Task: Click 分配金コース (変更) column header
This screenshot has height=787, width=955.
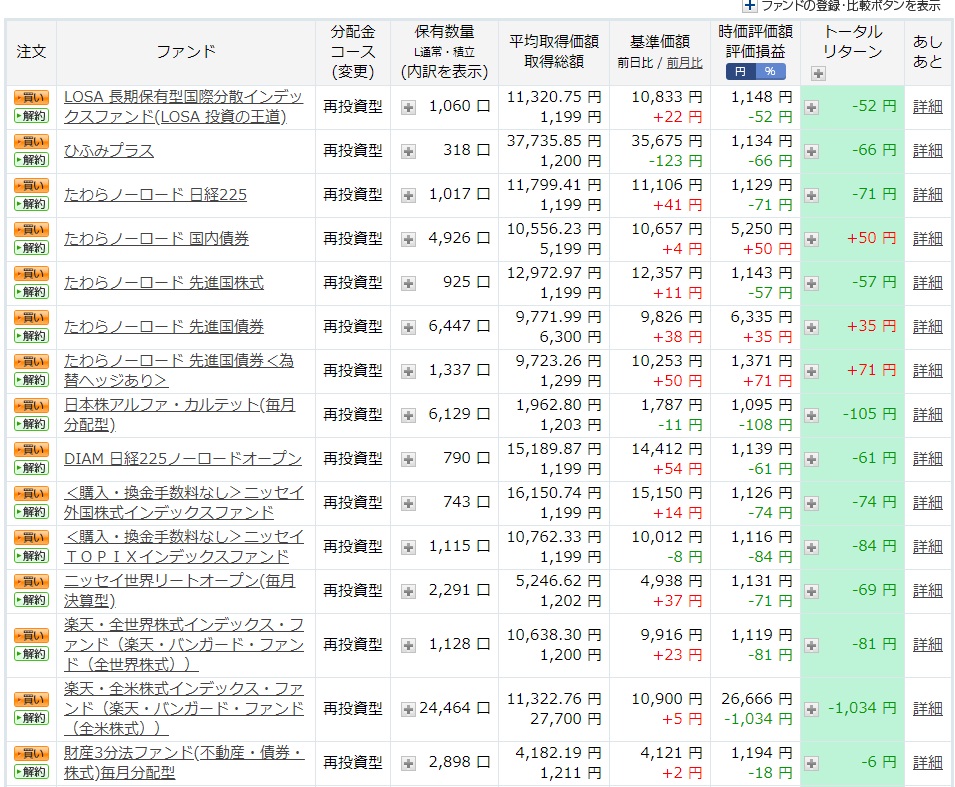Action: click(353, 52)
